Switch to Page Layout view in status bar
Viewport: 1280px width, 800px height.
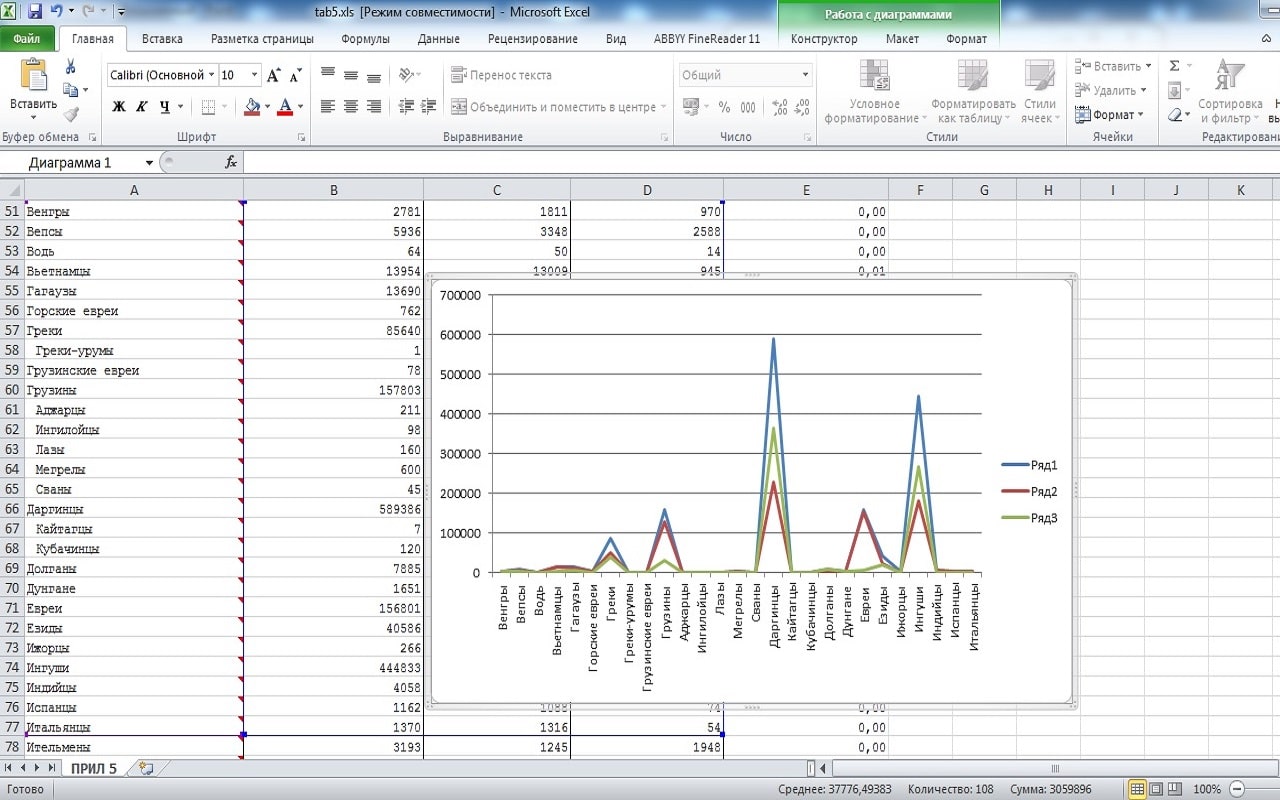[1156, 789]
